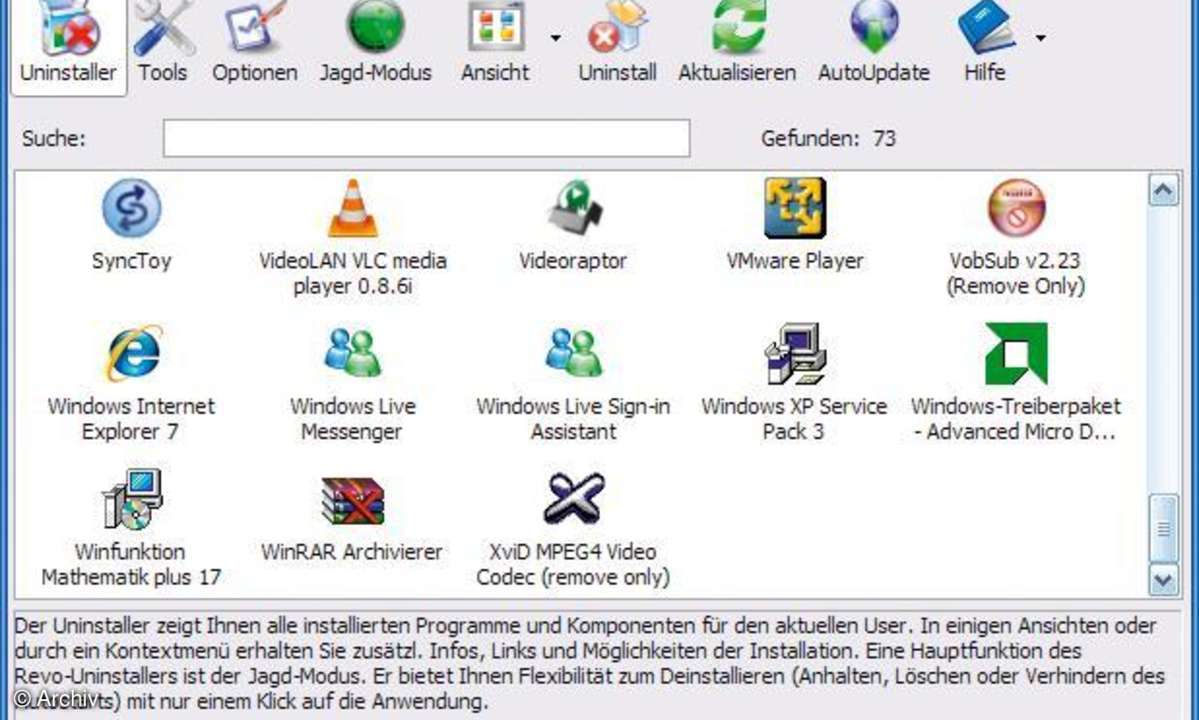
Task: Focus the Suche search field
Action: [427, 138]
